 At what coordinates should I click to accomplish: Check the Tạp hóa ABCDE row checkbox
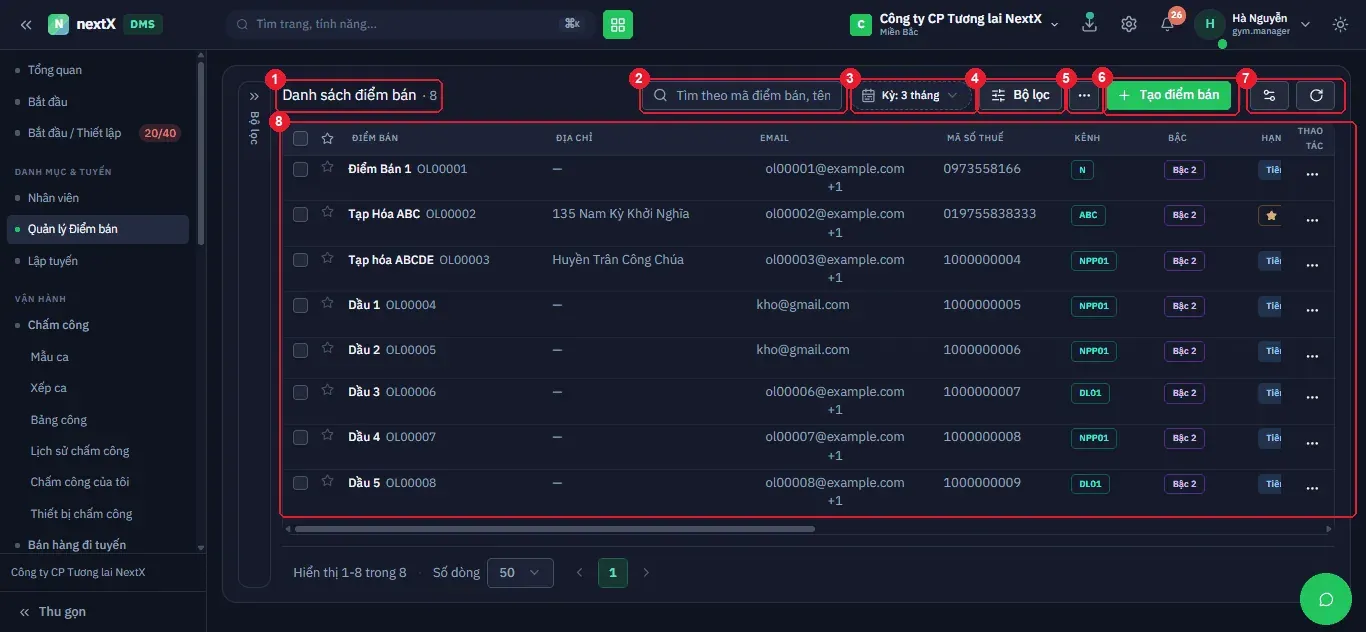tap(300, 260)
